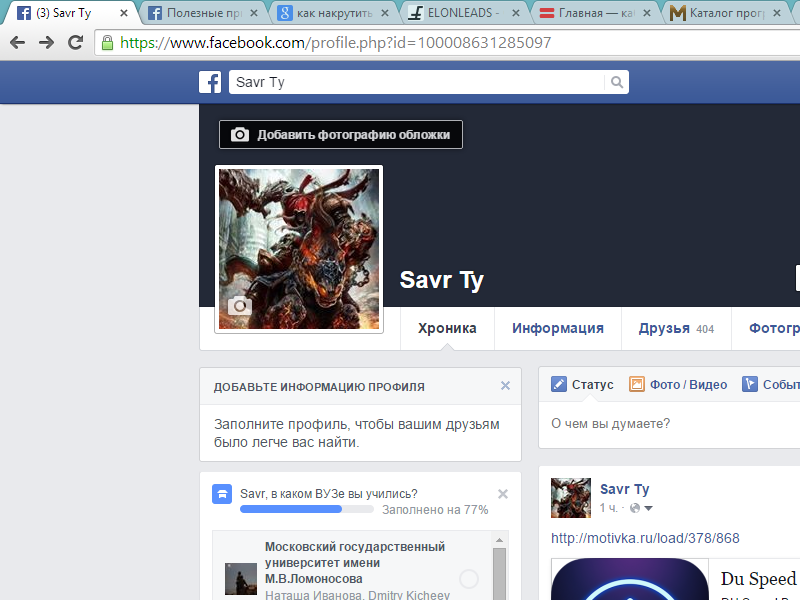Click university list scrollbar up arrow
This screenshot has width=800, height=600.
click(x=499, y=540)
